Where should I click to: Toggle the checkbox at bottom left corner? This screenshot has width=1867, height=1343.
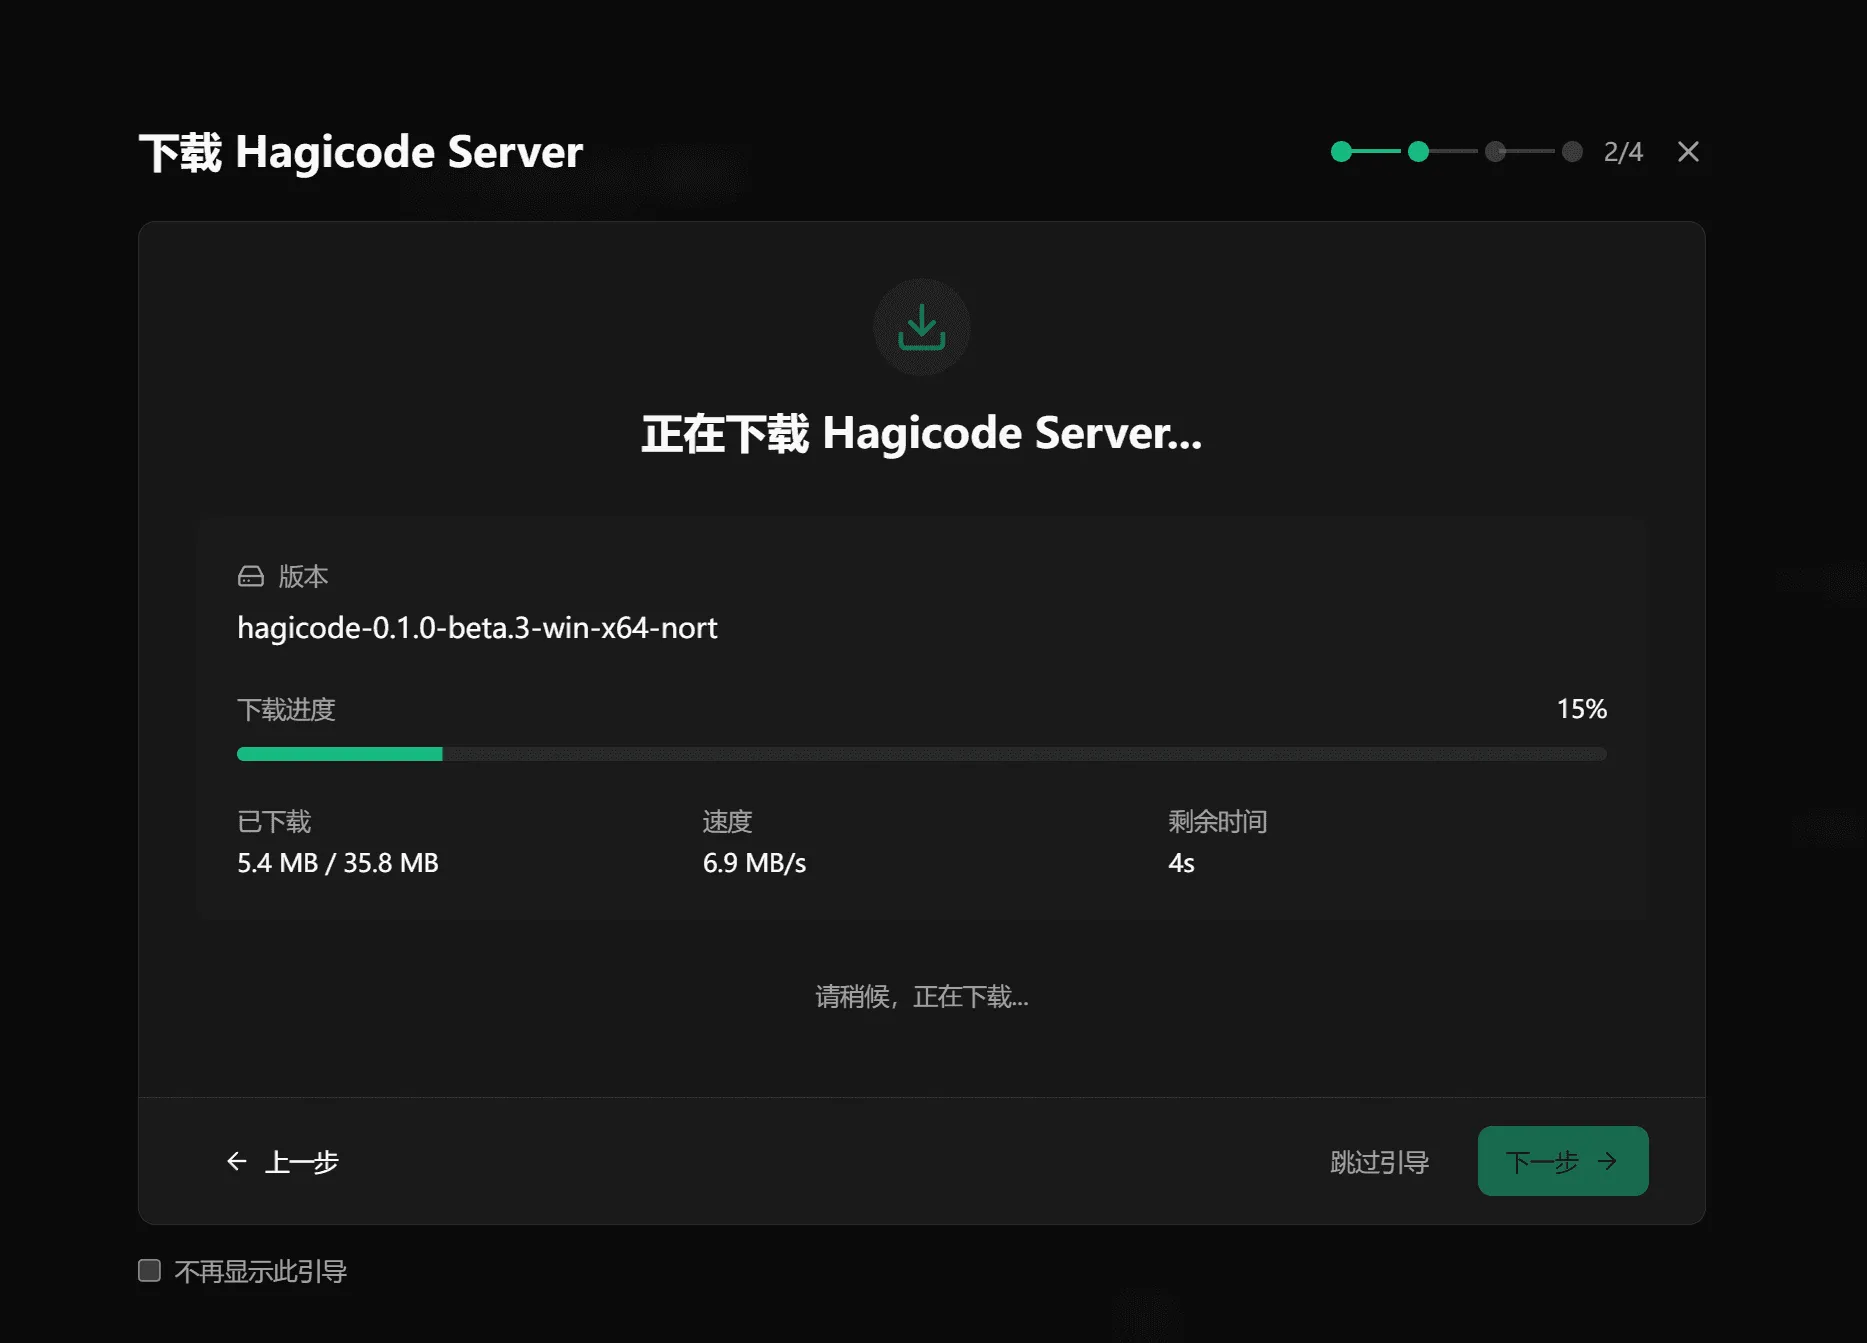click(149, 1270)
